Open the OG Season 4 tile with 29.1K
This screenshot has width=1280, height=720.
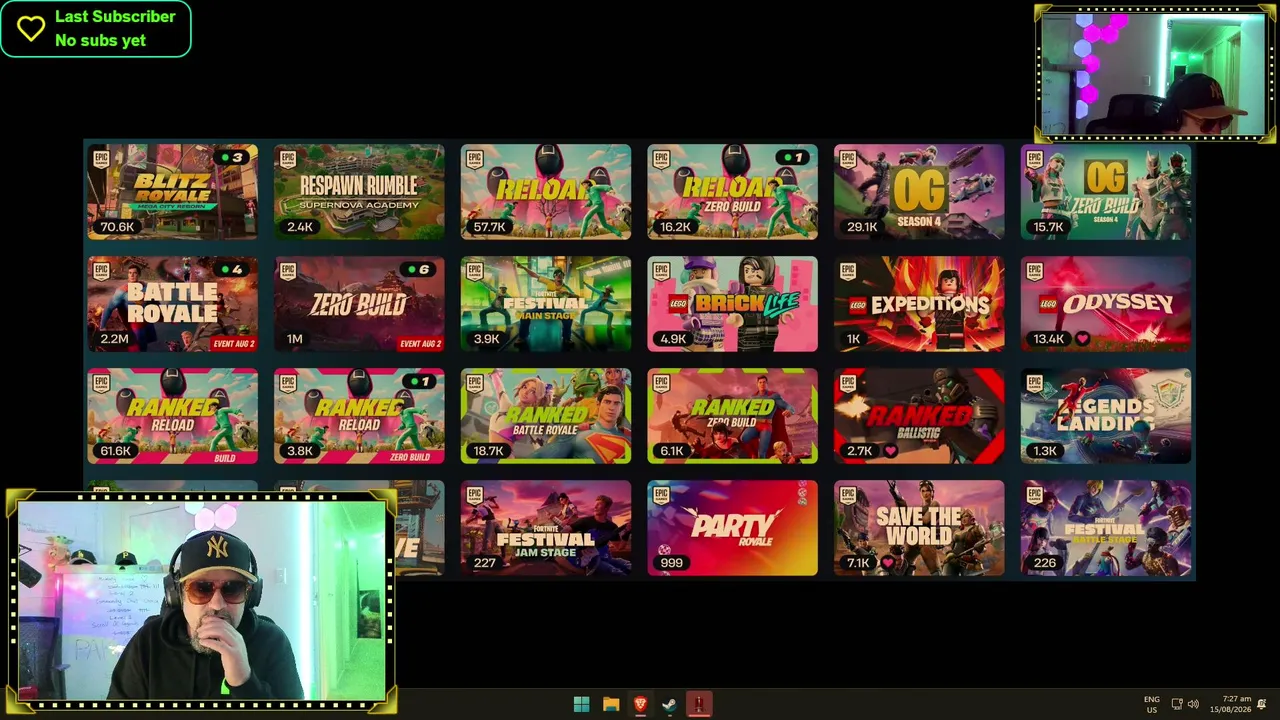tap(919, 192)
